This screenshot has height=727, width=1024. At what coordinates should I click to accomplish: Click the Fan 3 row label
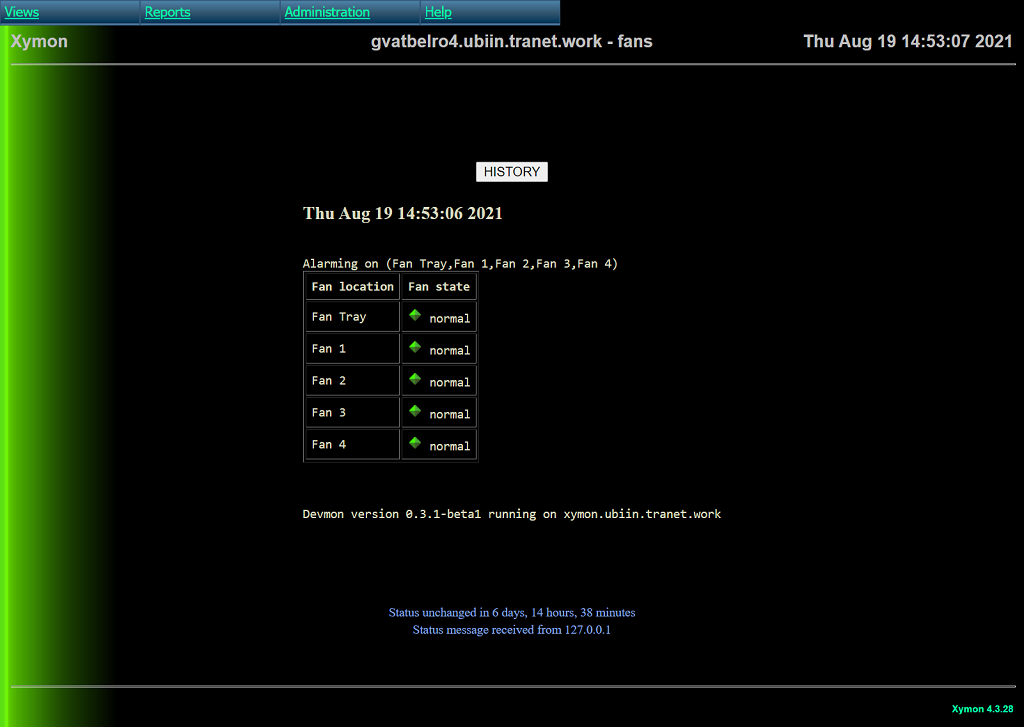(x=329, y=412)
